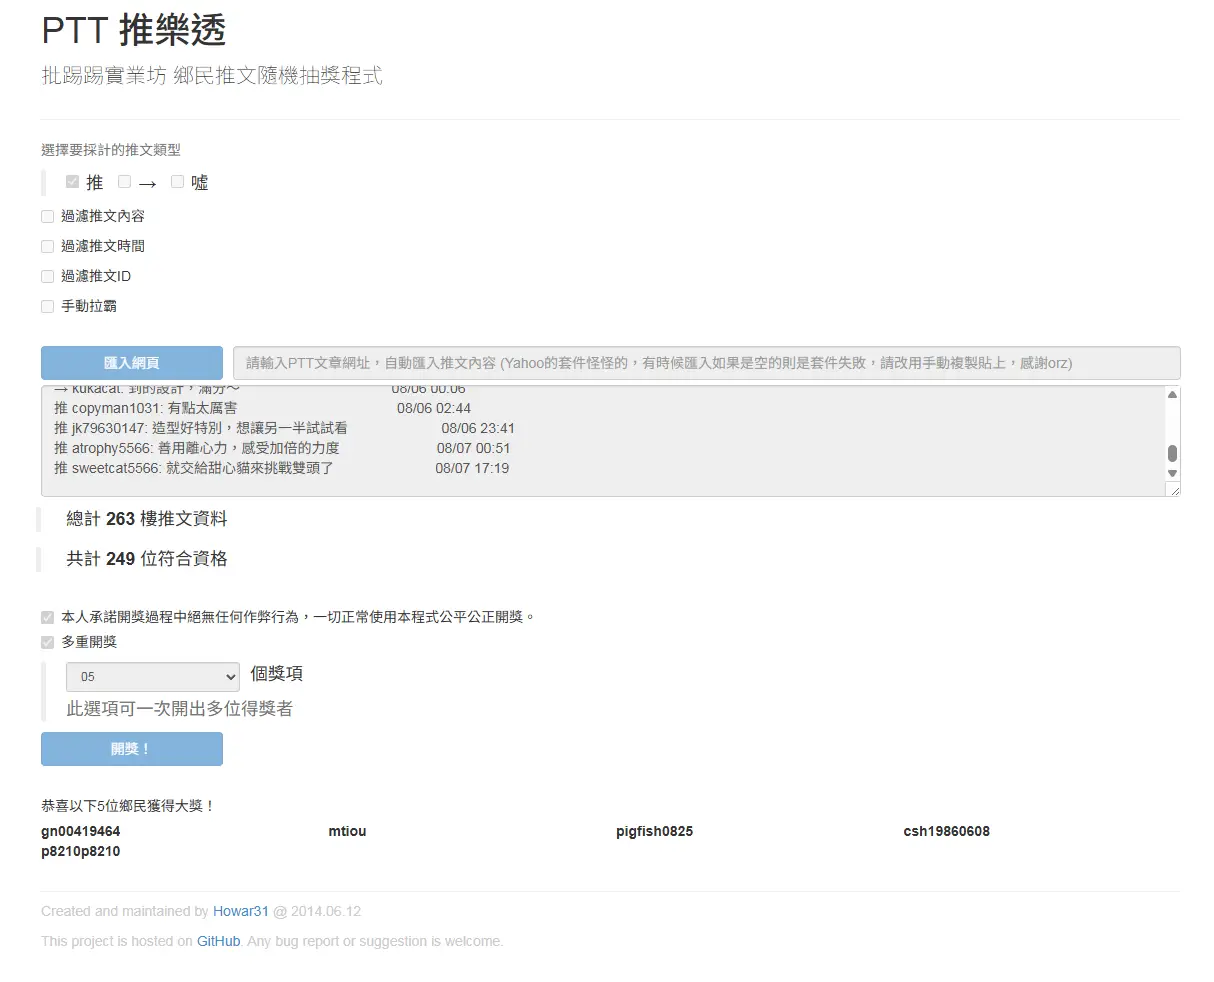
Task: Click the scroll-down arrow of comment list
Action: click(x=1172, y=473)
